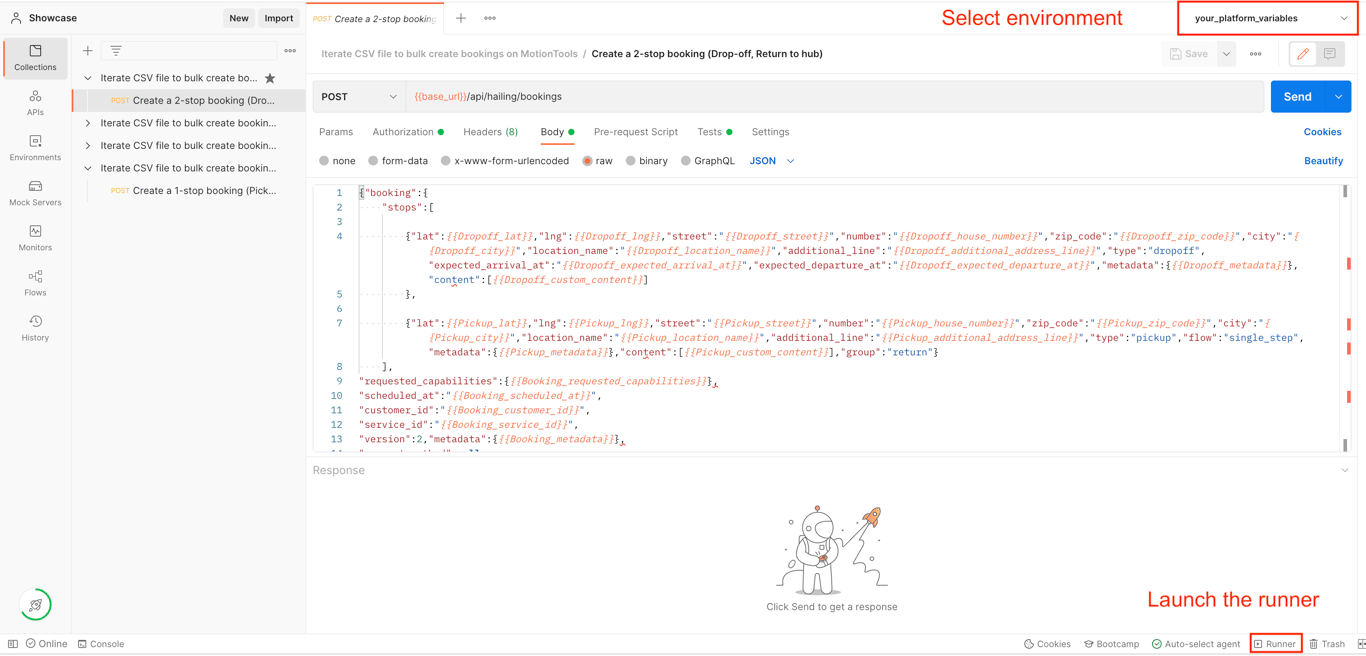This screenshot has height=656, width=1366.
Task: Click the Import button
Action: click(279, 18)
